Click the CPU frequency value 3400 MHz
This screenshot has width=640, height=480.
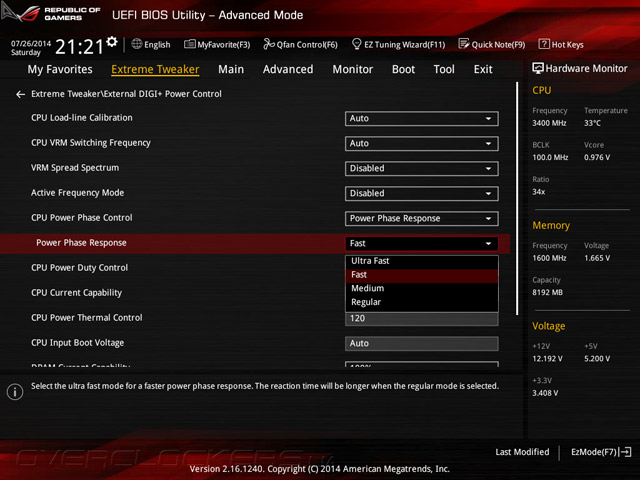549,123
